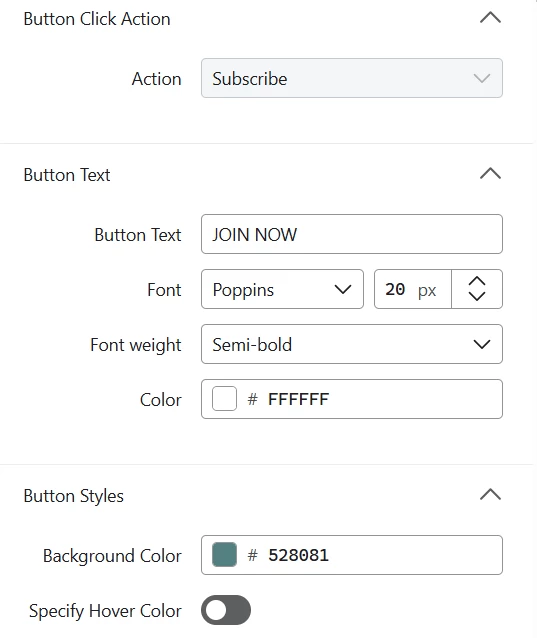This screenshot has width=537, height=638.
Task: Click the Specify Hover Color label
Action: (105, 611)
